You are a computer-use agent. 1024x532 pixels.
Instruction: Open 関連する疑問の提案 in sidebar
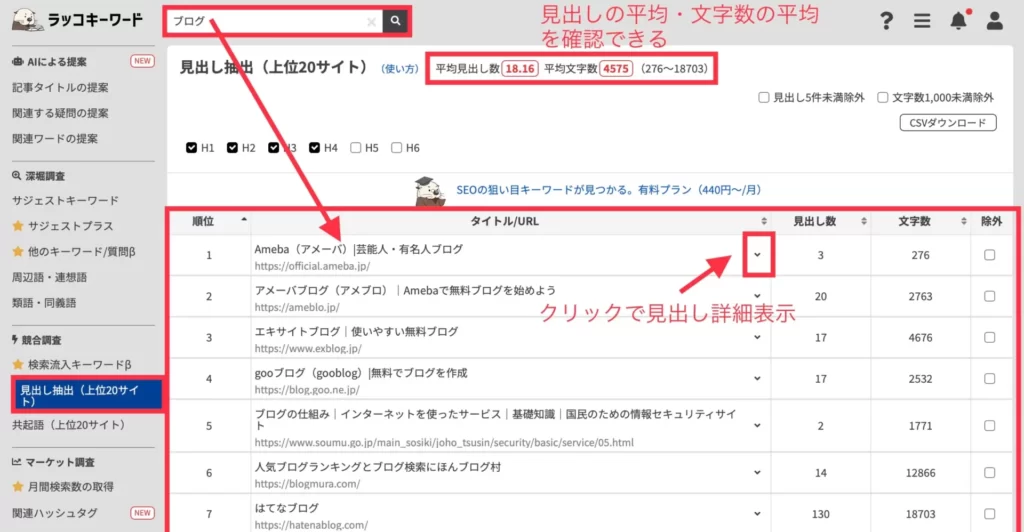[x=60, y=113]
